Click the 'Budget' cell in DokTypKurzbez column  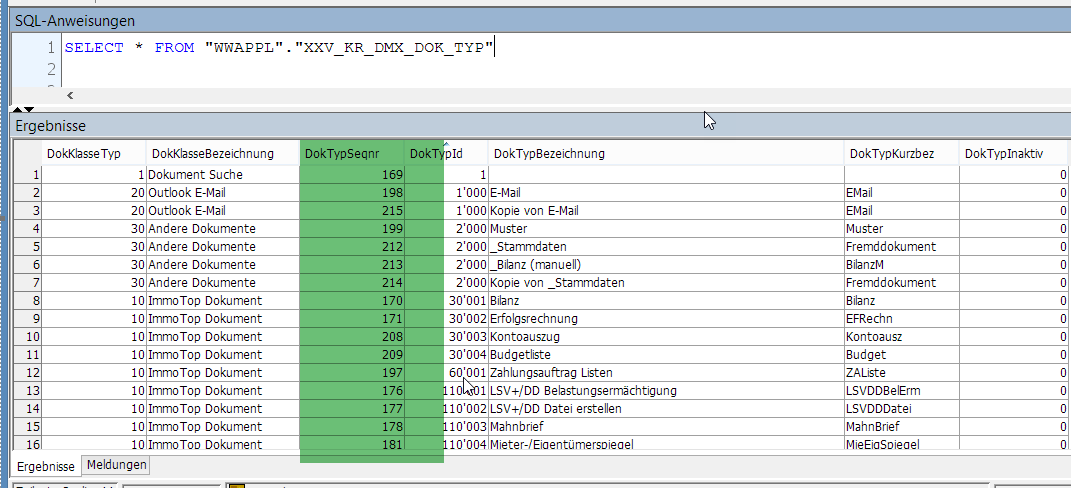point(902,355)
